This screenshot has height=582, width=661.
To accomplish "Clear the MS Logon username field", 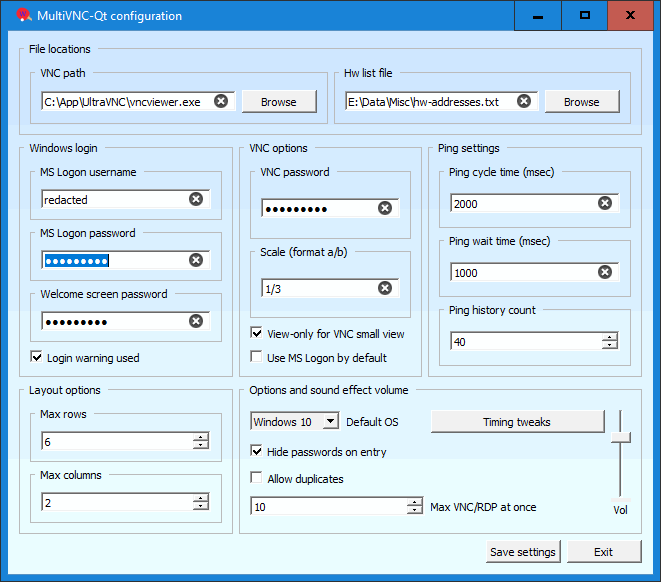I will [x=196, y=199].
